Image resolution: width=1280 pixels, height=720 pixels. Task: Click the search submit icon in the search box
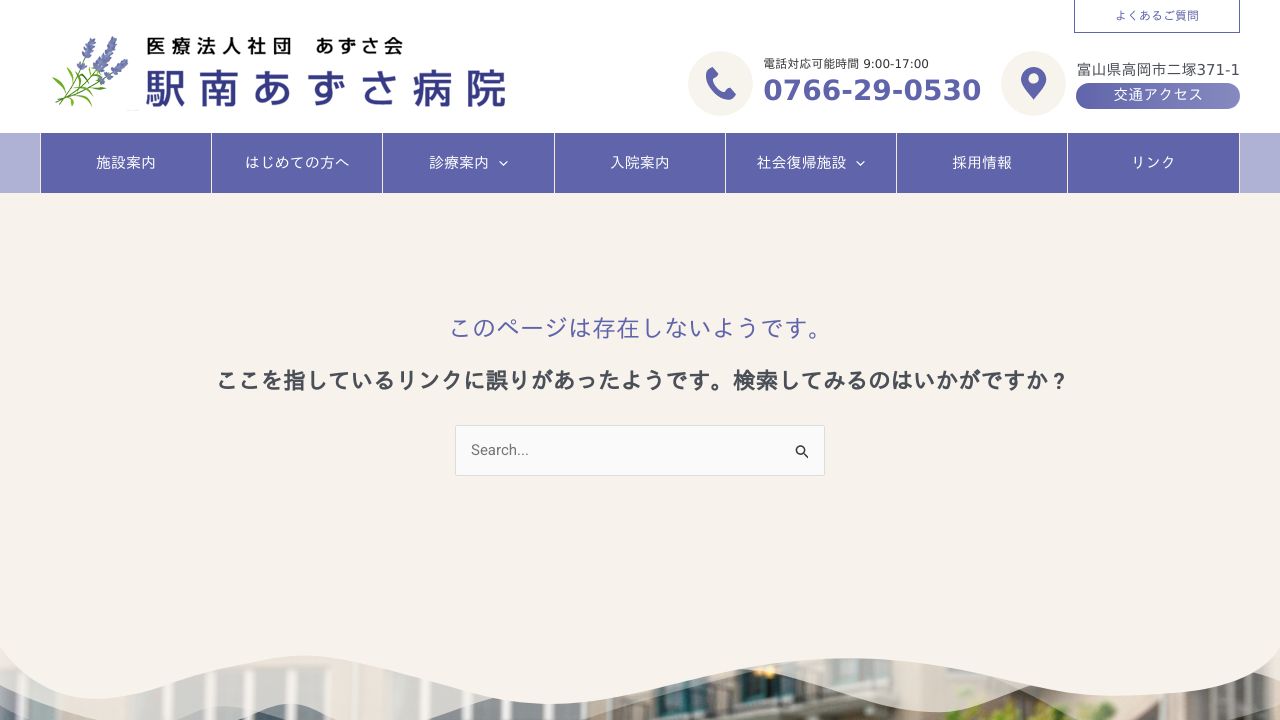(x=802, y=451)
